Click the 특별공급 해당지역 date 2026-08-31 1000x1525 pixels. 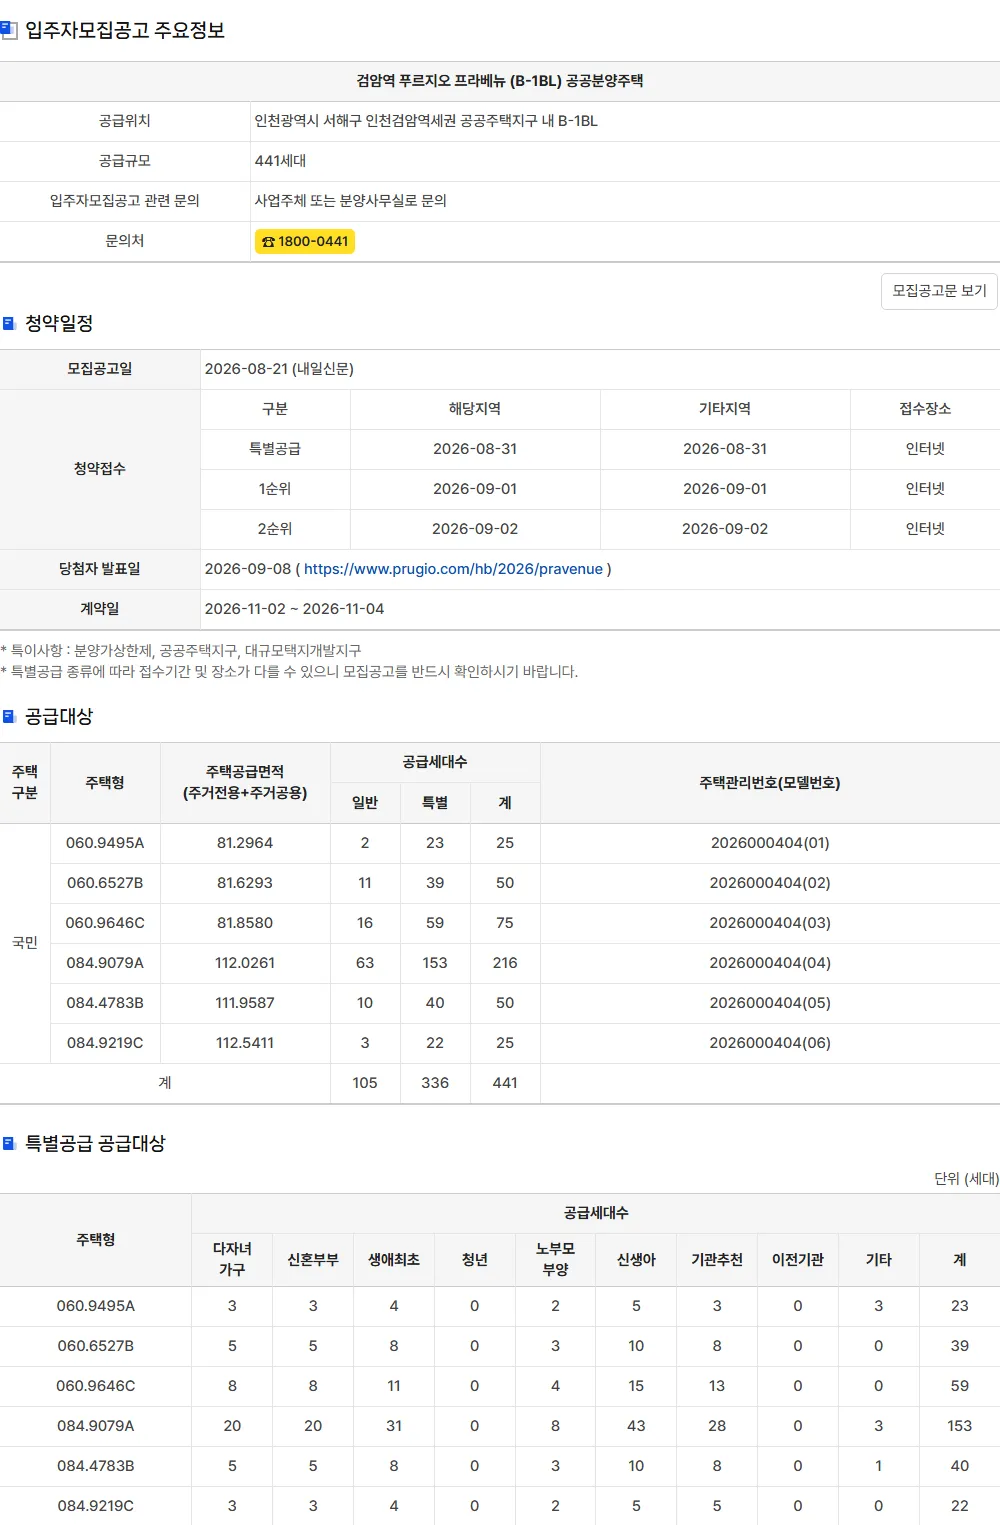475,449
